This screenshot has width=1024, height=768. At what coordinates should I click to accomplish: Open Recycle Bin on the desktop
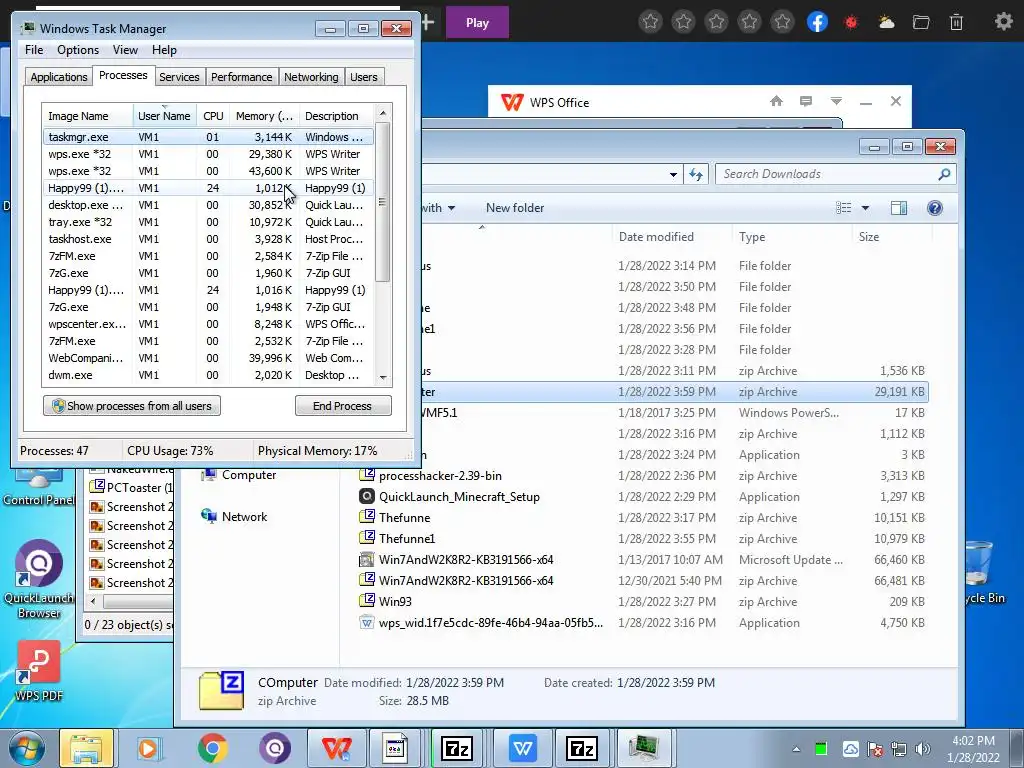coord(983,573)
